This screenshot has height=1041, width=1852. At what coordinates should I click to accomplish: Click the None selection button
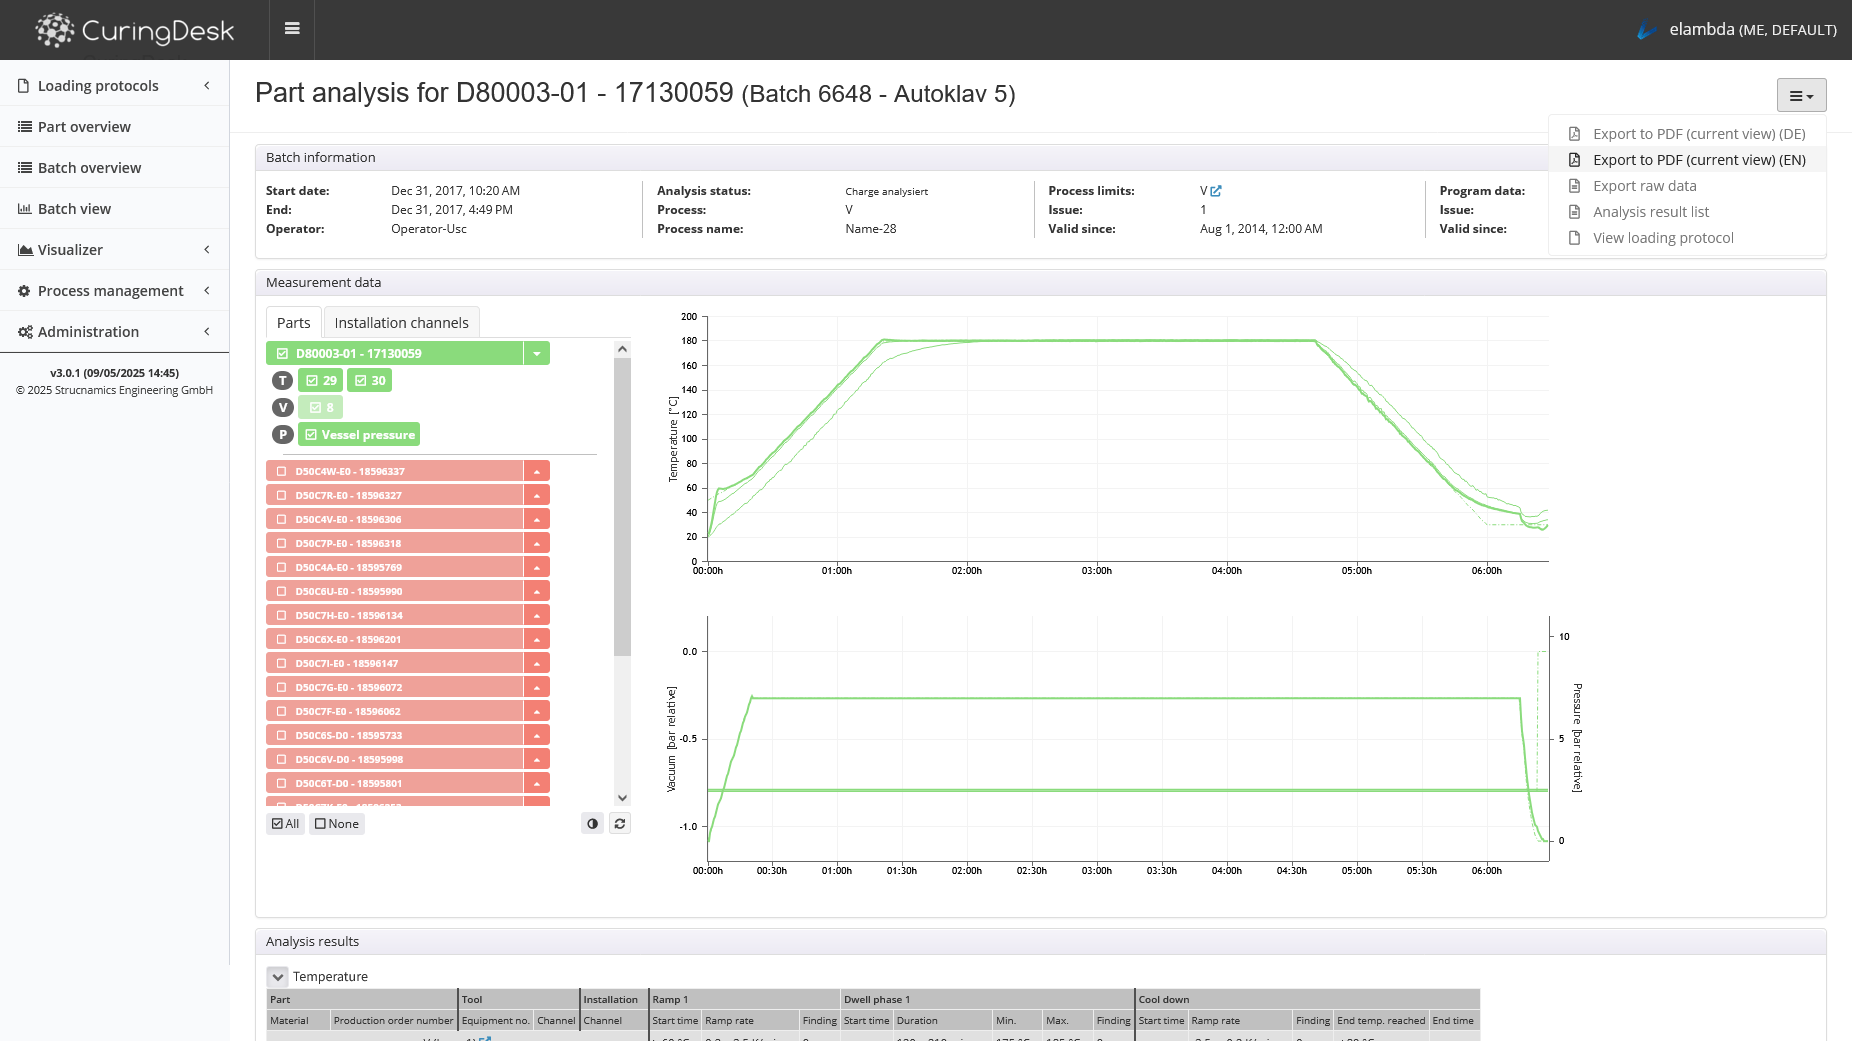tap(337, 824)
